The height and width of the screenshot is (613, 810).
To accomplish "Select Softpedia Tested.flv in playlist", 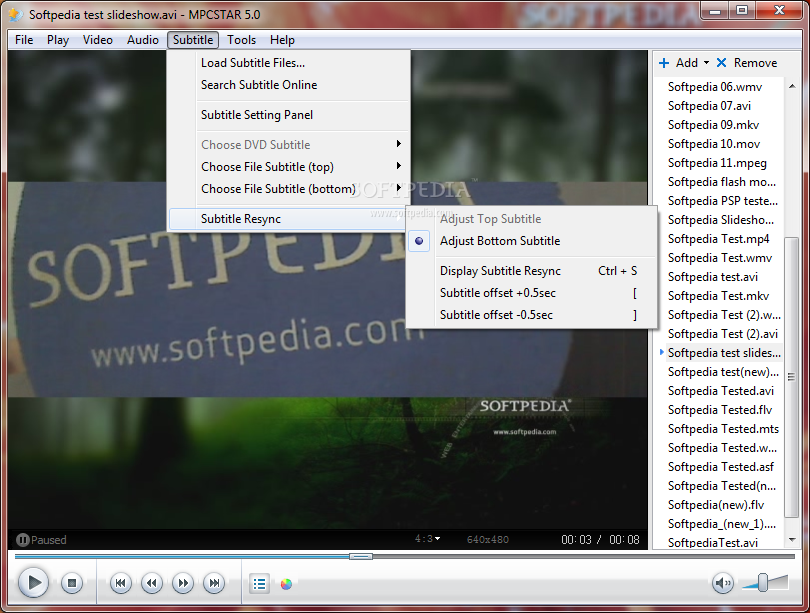I will coord(720,410).
